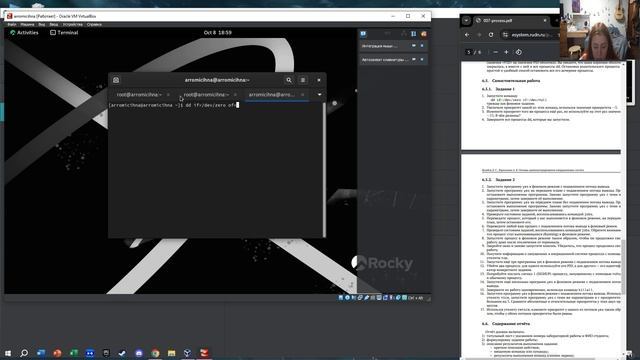Viewport: 640px width, 360px height.
Task: Go back in the browser
Action: (x=467, y=35)
